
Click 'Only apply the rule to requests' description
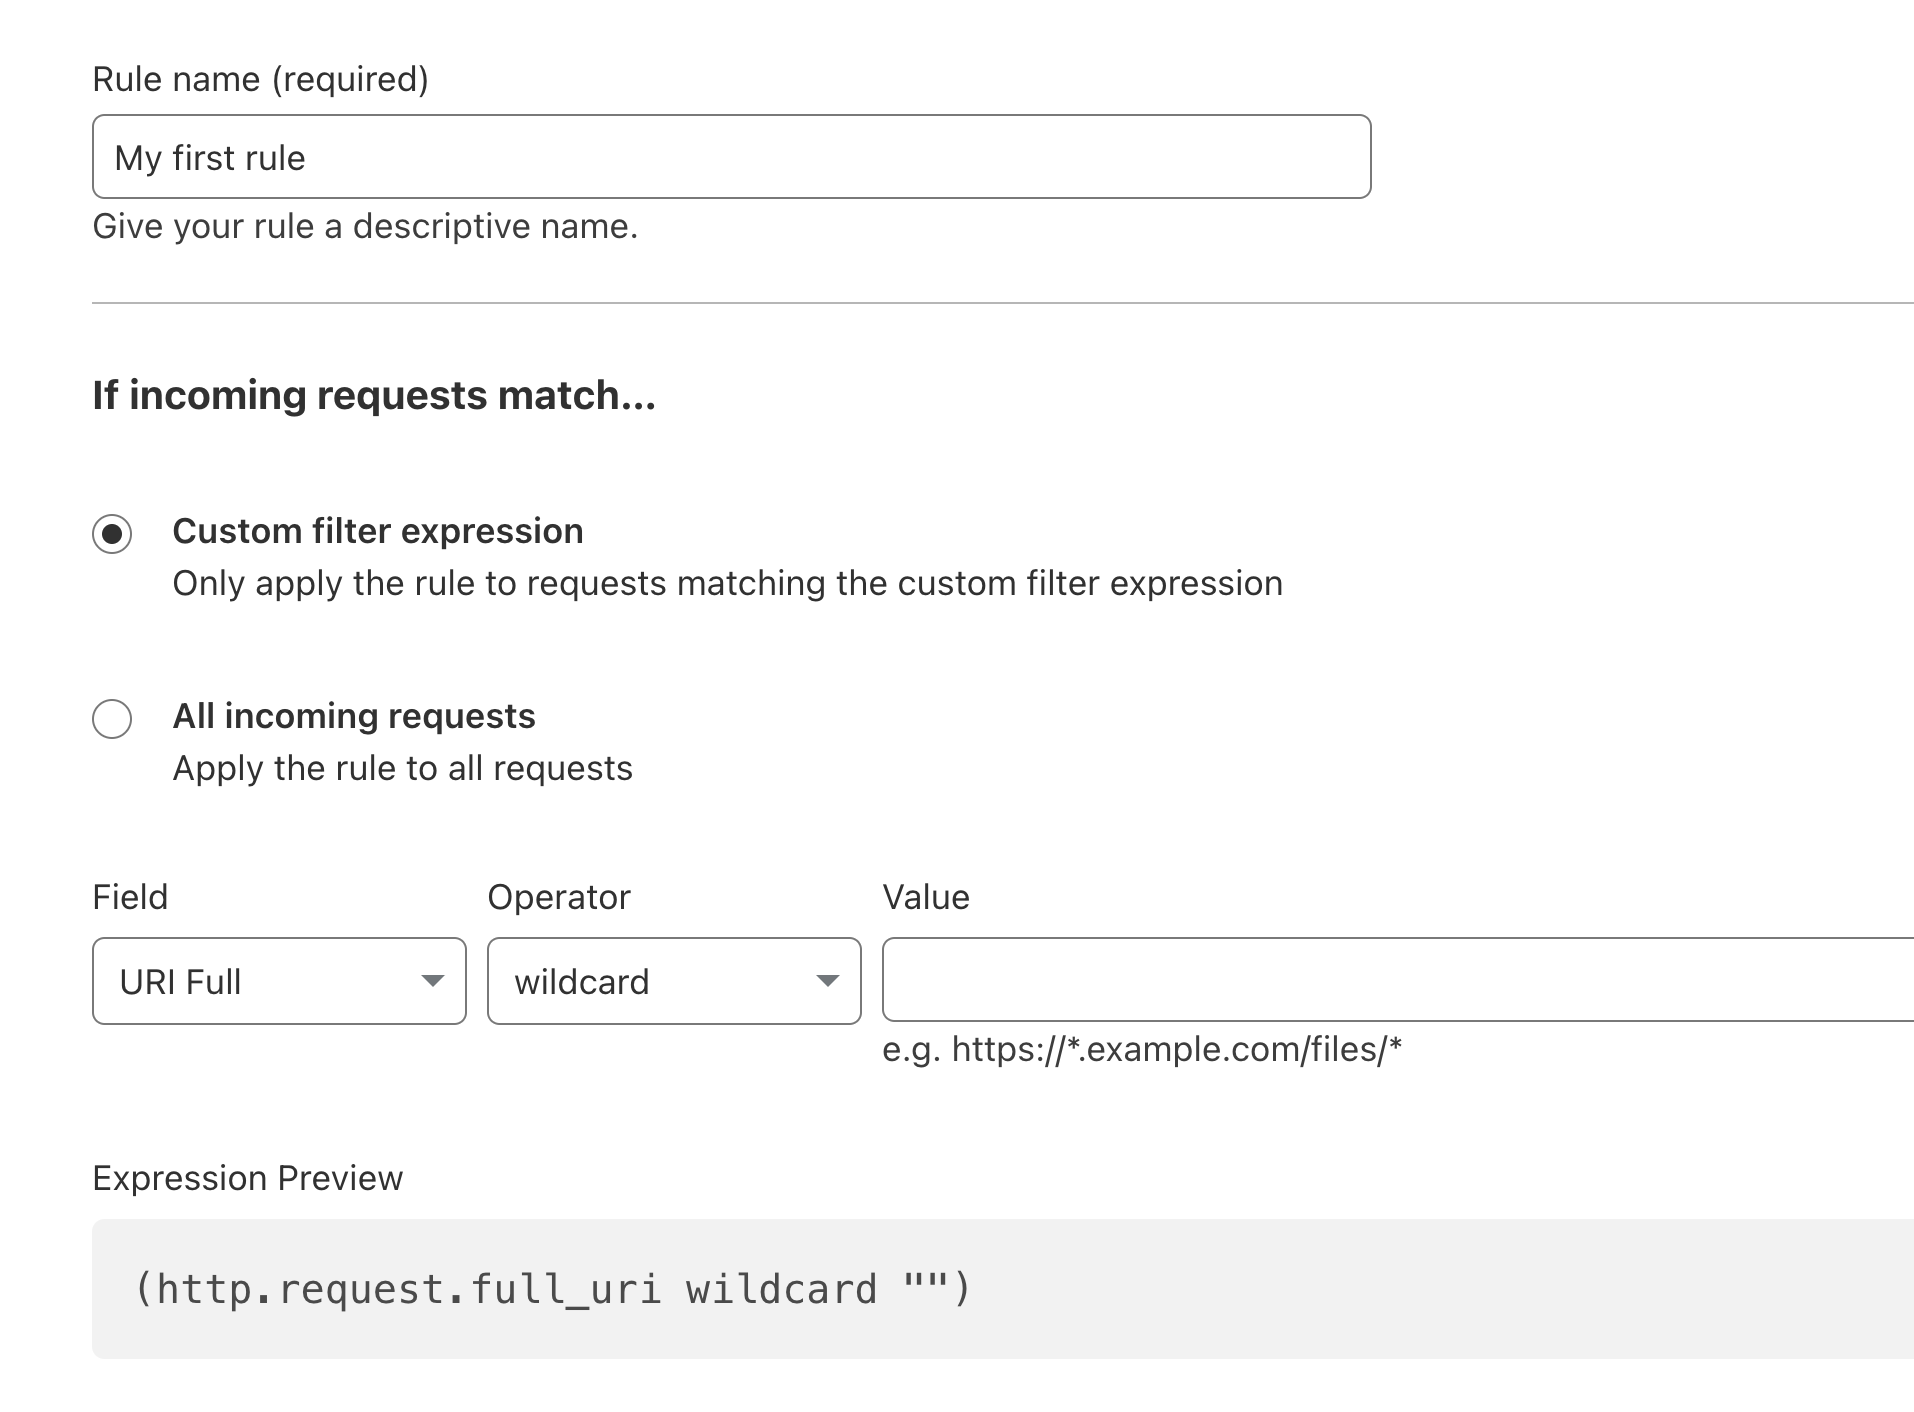pos(728,583)
